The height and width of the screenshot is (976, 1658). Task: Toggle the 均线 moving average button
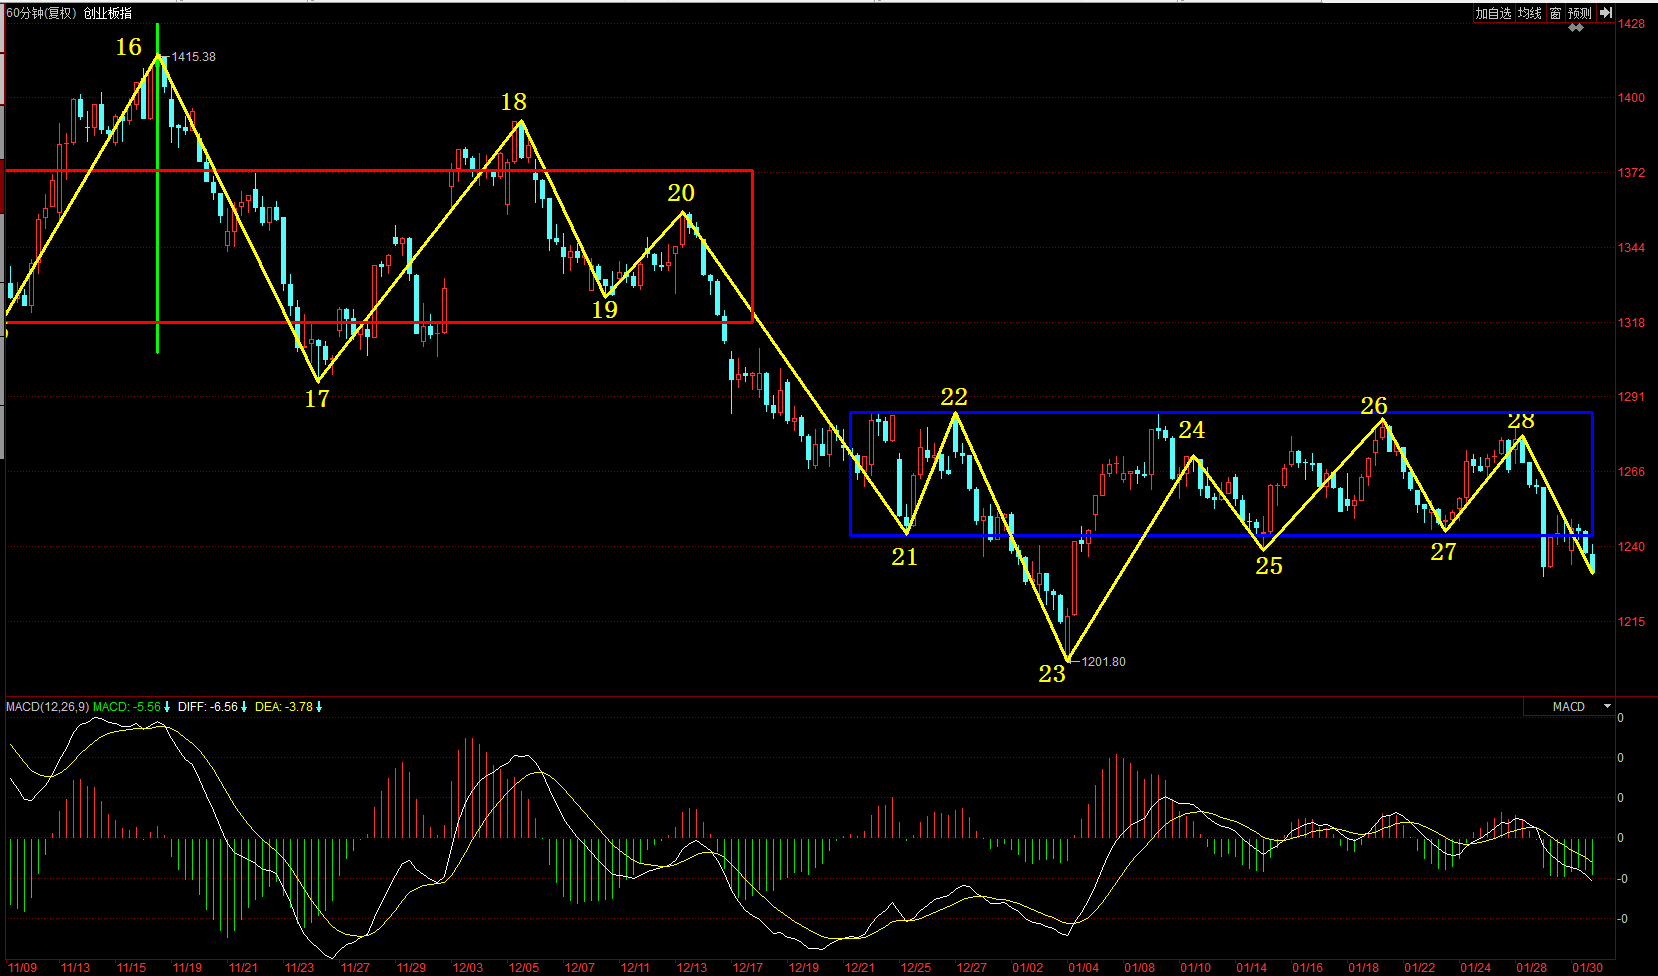tap(1529, 13)
